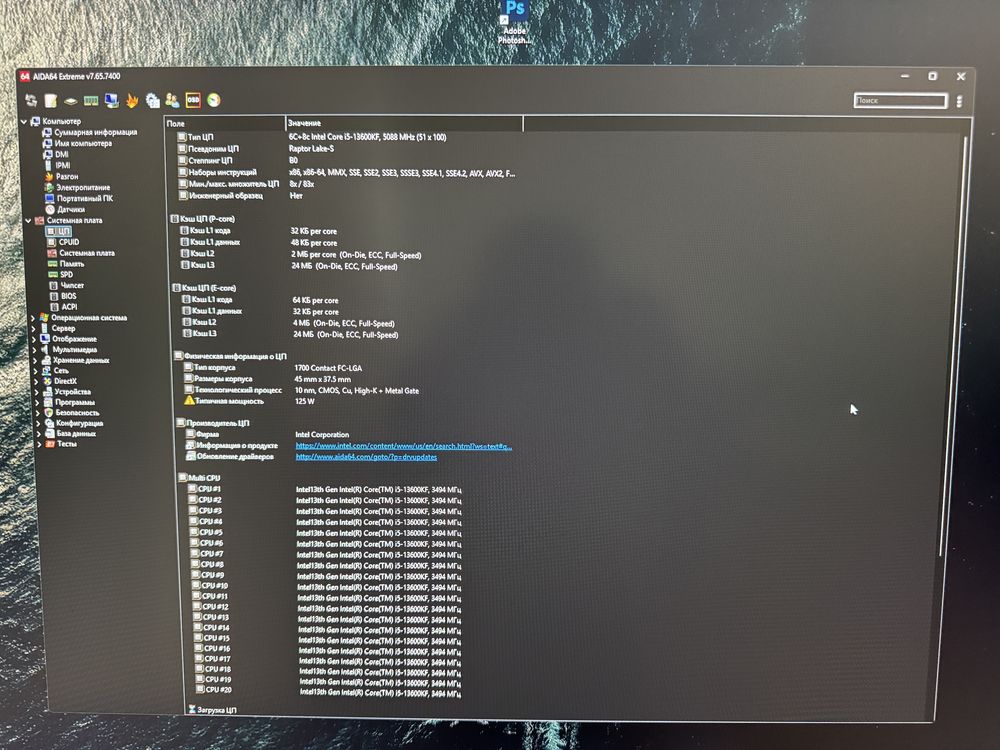
Task: Select Устройства tree item
Action: point(67,392)
